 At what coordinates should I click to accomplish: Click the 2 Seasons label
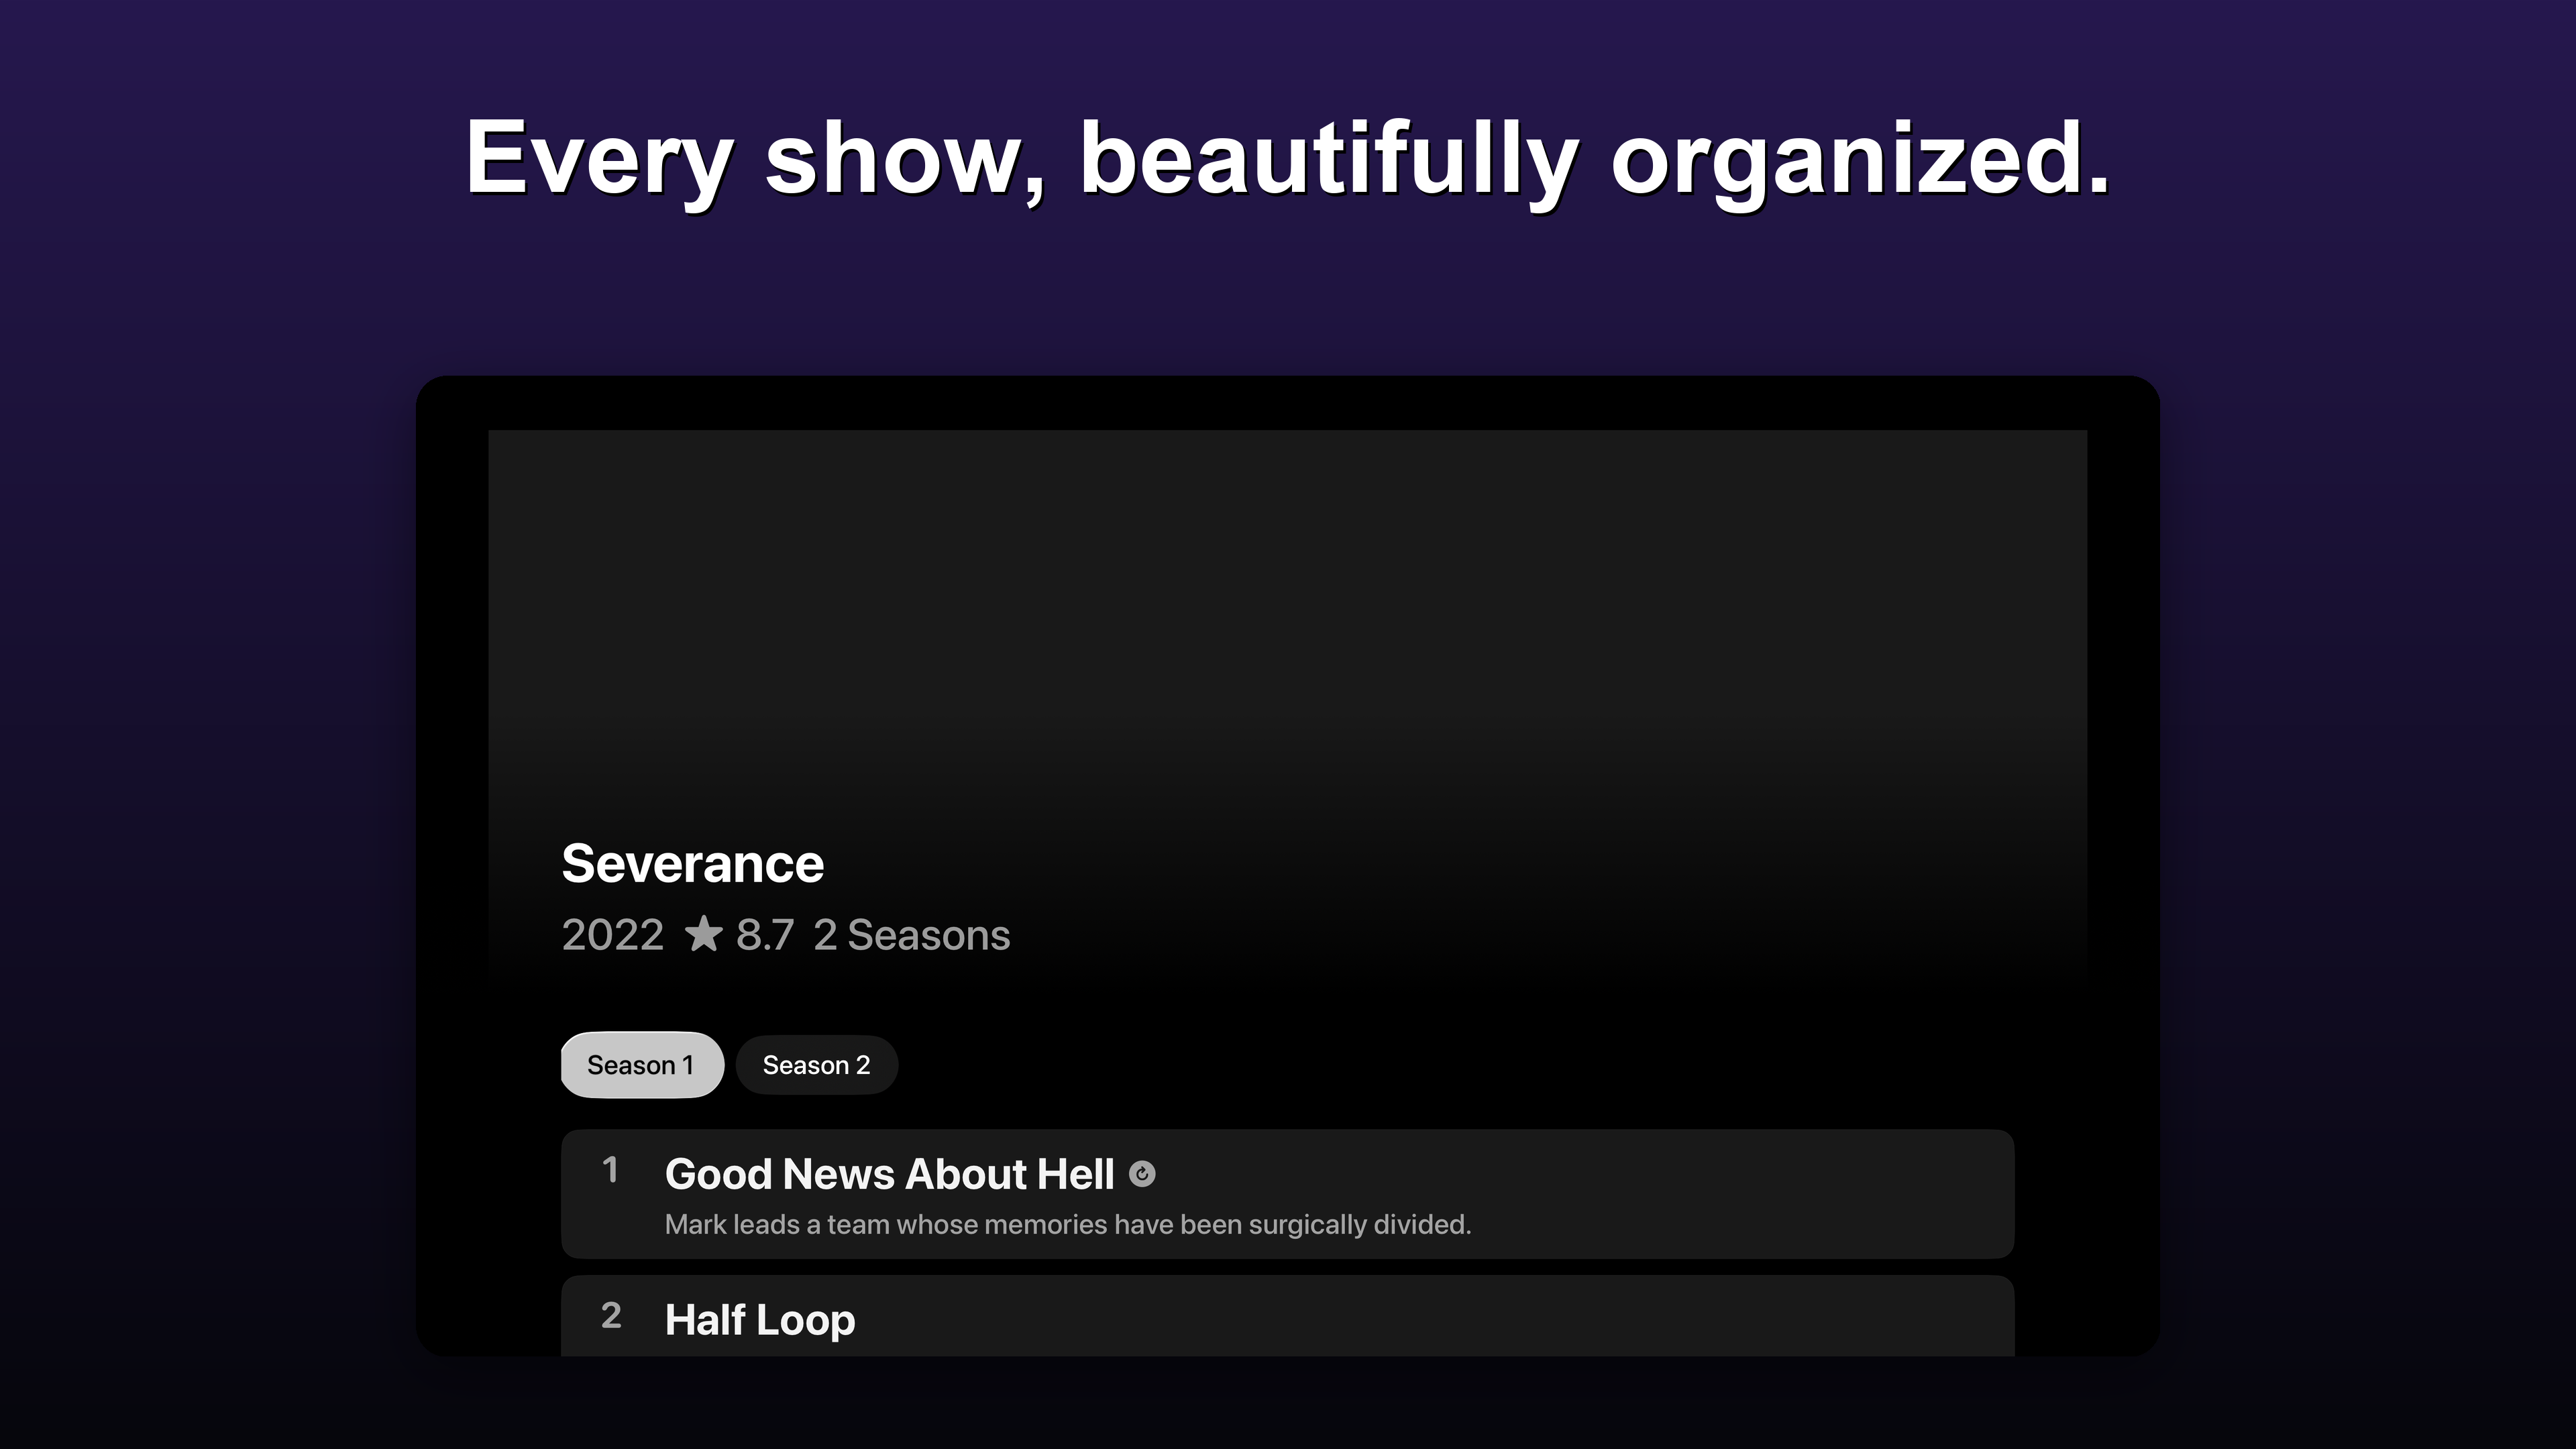(912, 935)
